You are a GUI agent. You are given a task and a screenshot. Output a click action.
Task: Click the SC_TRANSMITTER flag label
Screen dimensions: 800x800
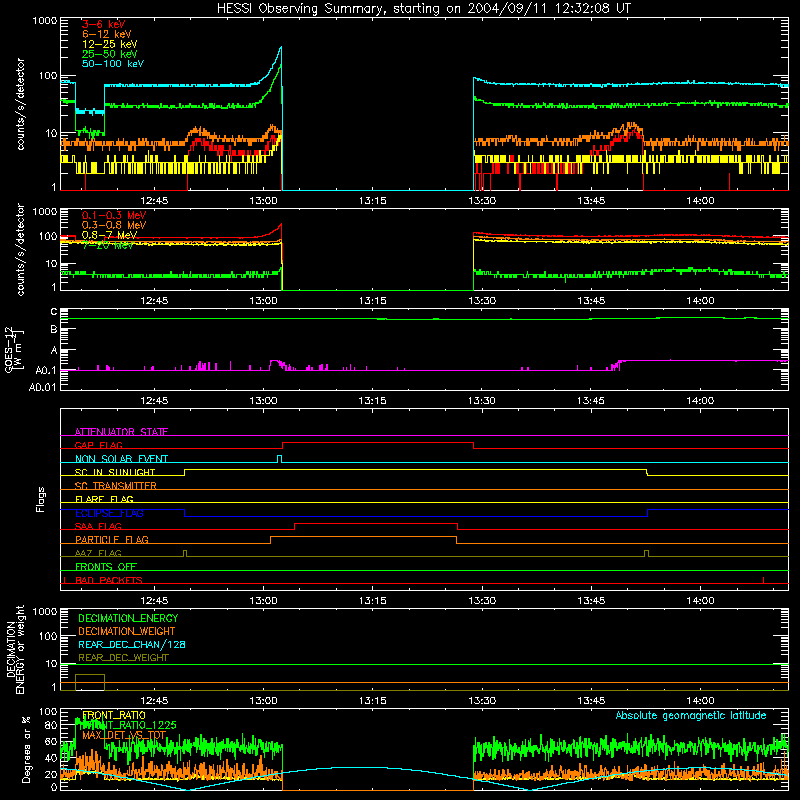click(115, 486)
